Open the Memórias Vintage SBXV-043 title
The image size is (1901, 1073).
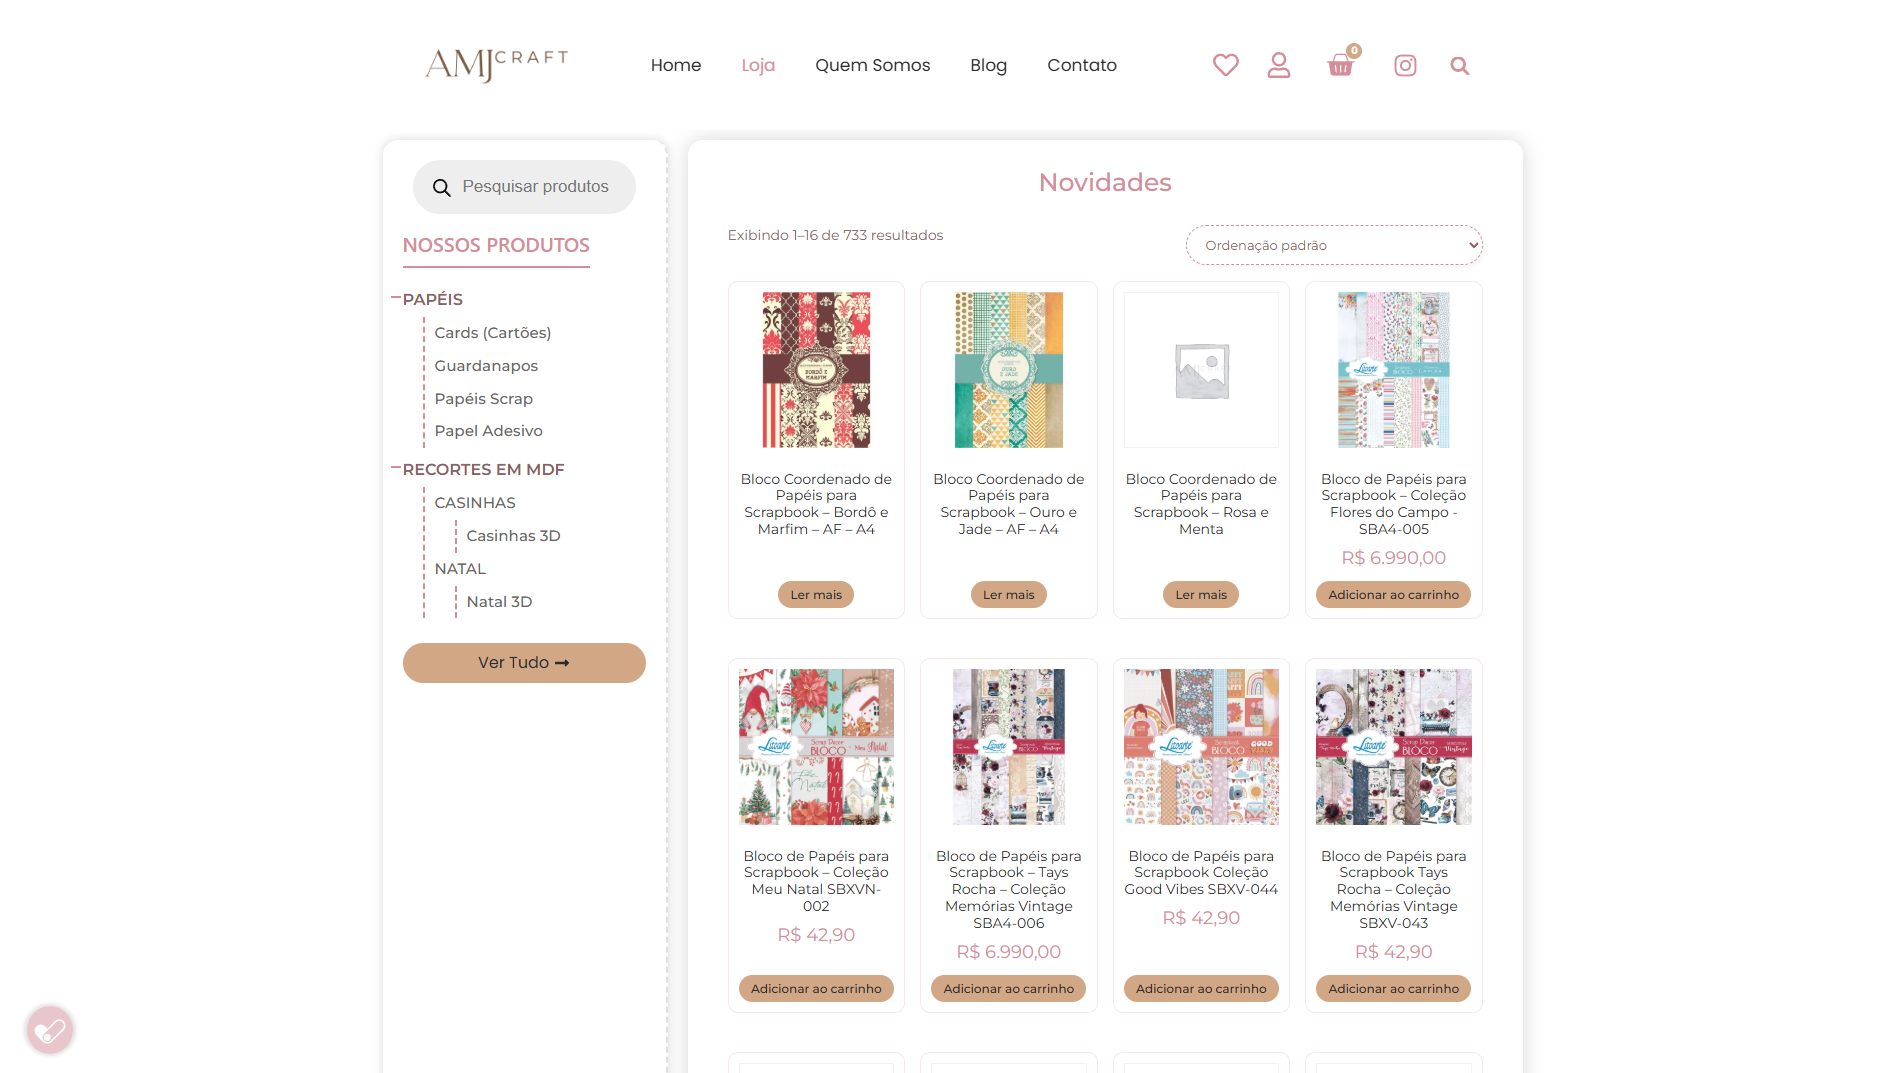click(1394, 889)
